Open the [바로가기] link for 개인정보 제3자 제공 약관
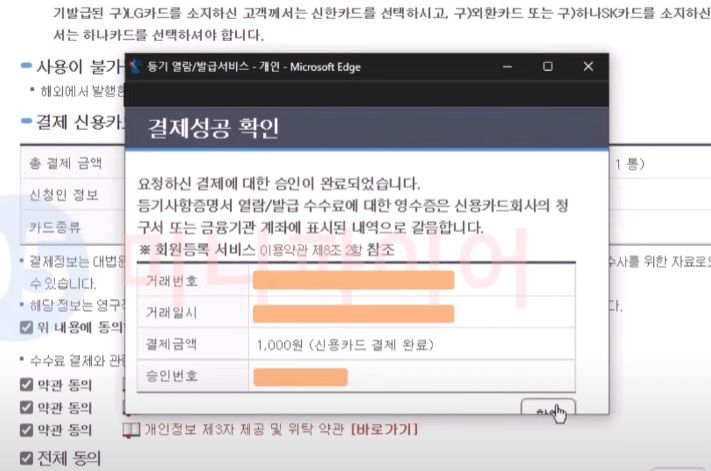Viewport: 711px width, 471px height. tap(385, 429)
